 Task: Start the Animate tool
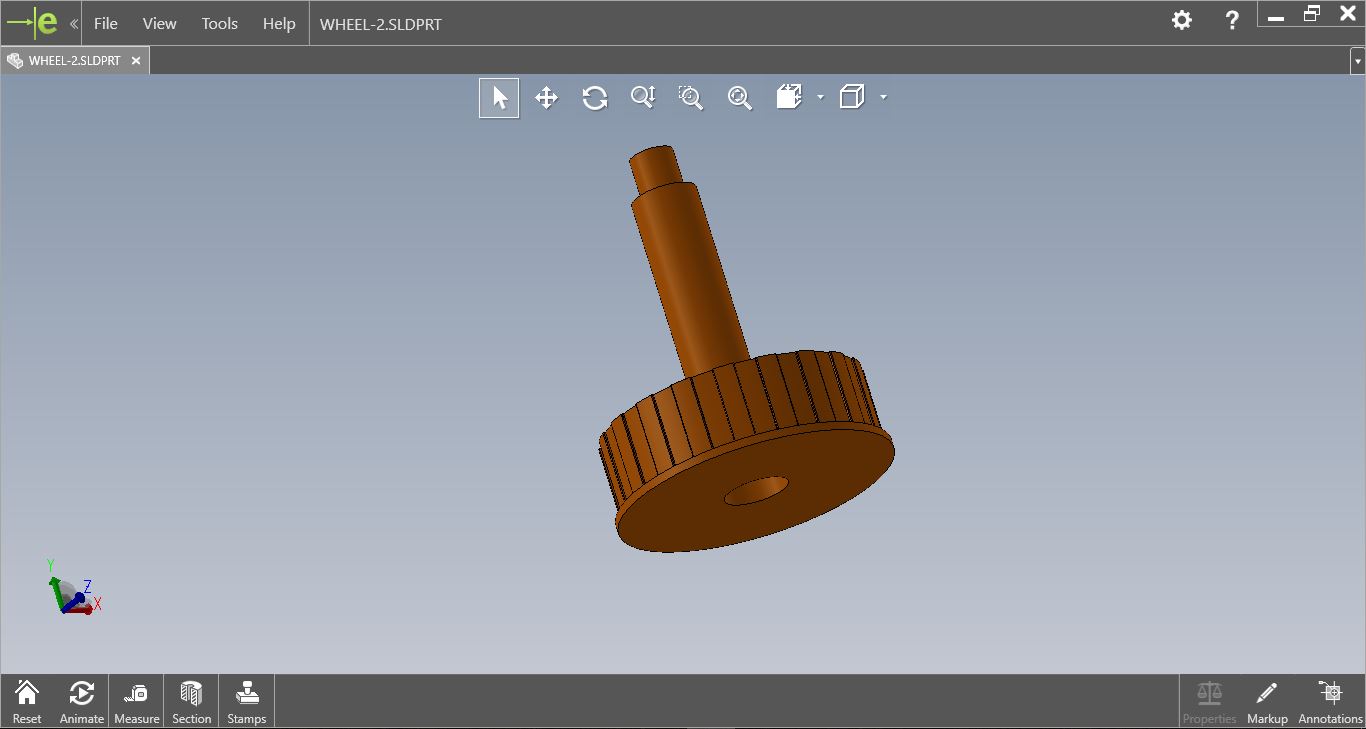[81, 701]
